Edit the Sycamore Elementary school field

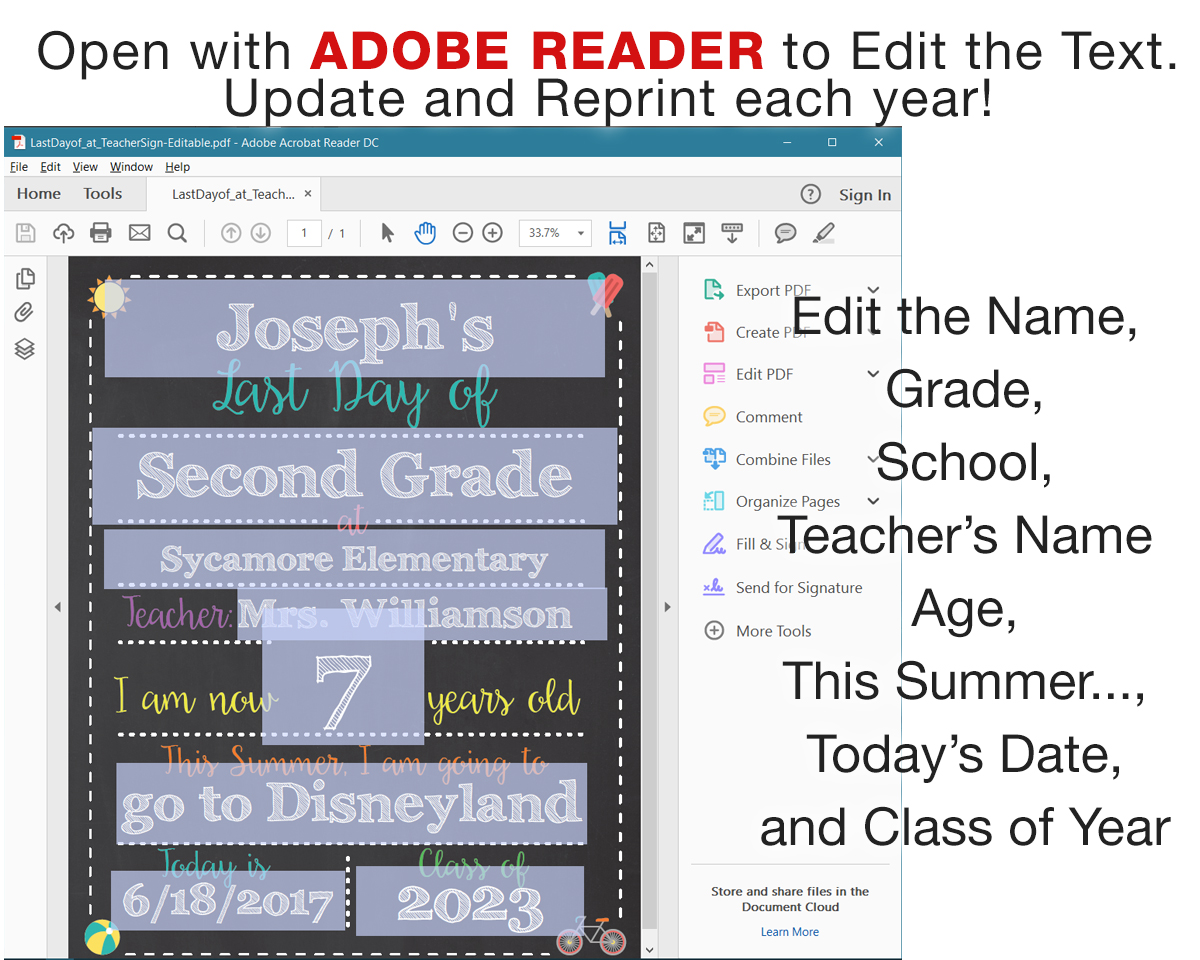[x=355, y=559]
